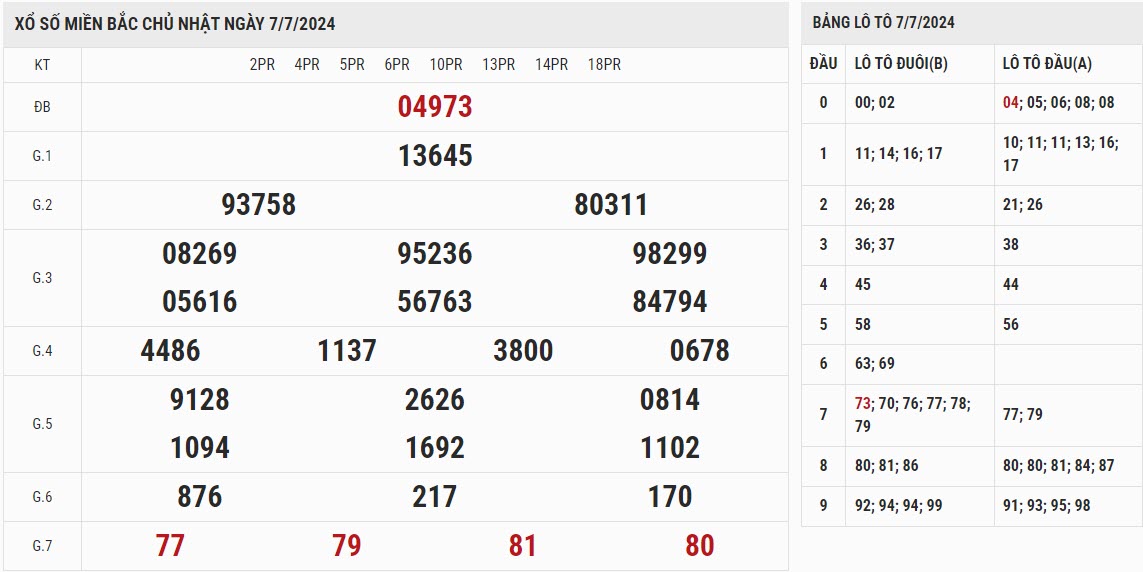Select G.6 number 217
Image resolution: width=1143 pixels, height=572 pixels.
pyautogui.click(x=435, y=497)
